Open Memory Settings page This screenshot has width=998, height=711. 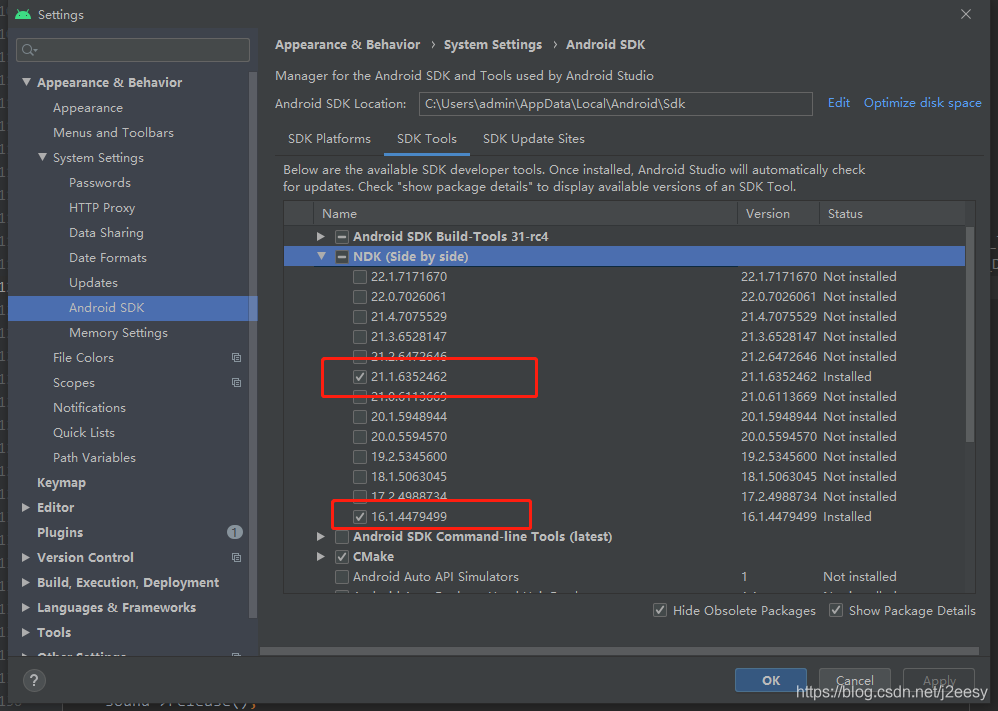pos(118,333)
